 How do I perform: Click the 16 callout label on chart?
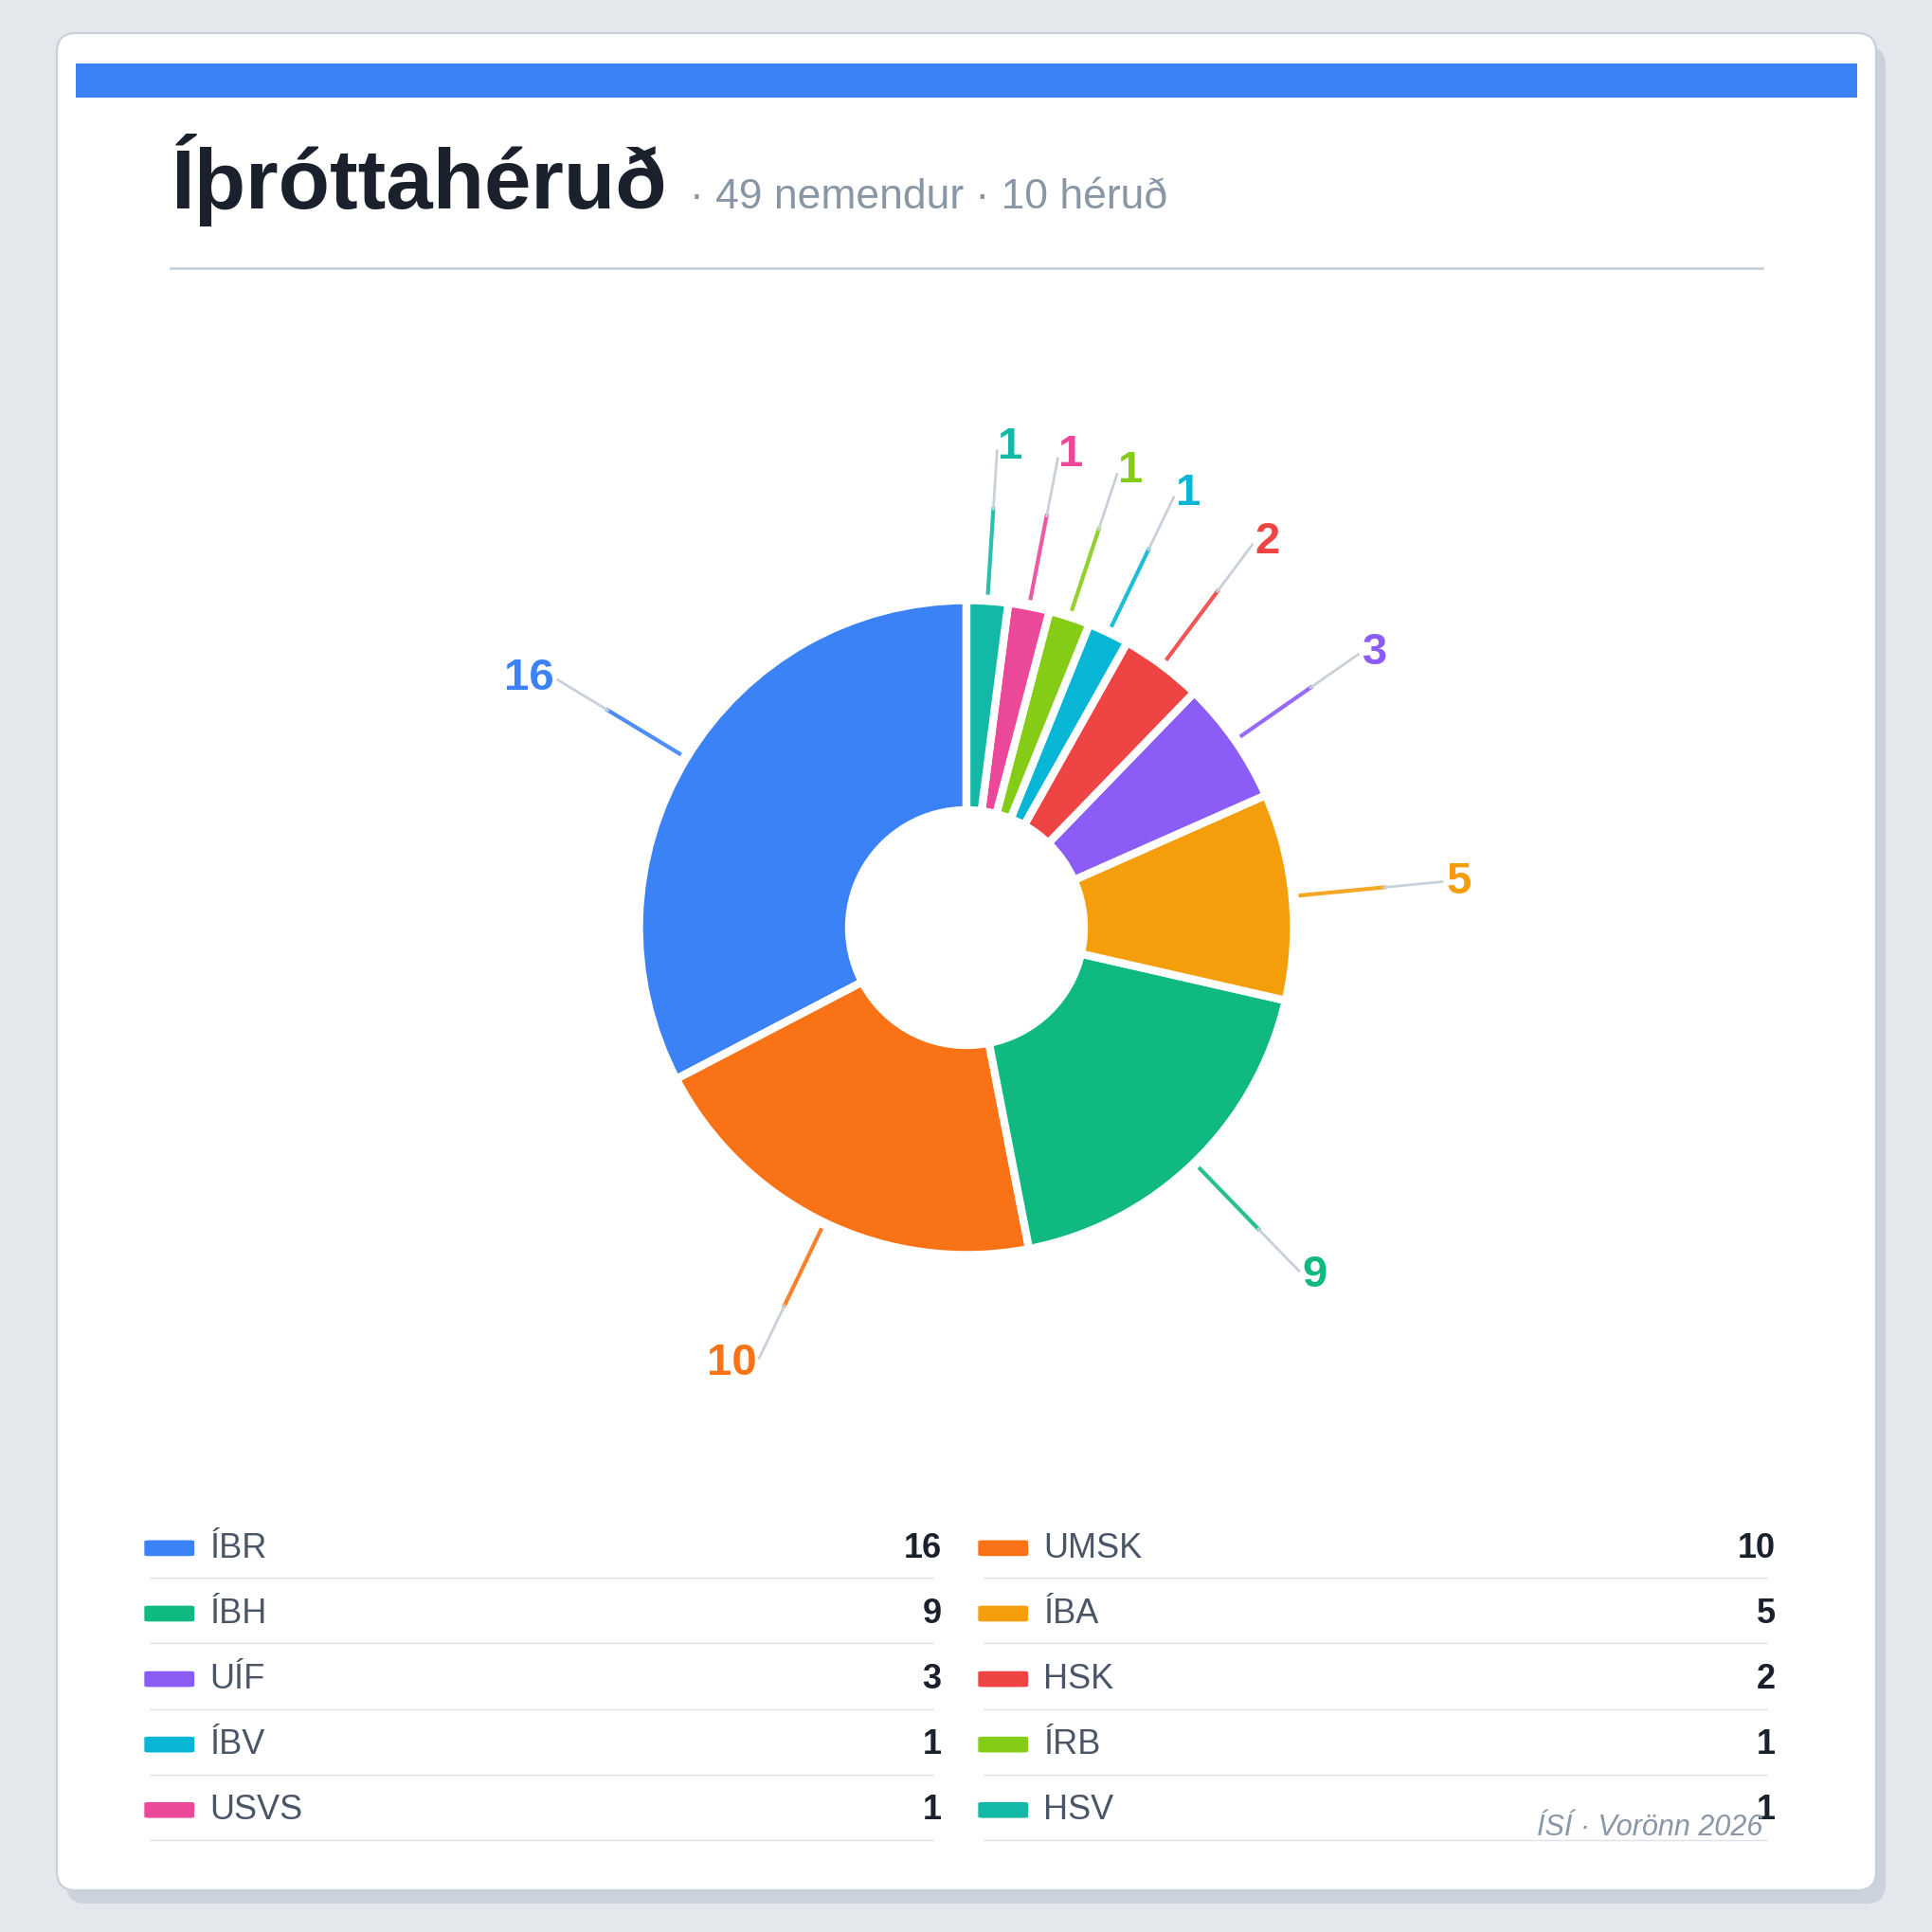[528, 676]
